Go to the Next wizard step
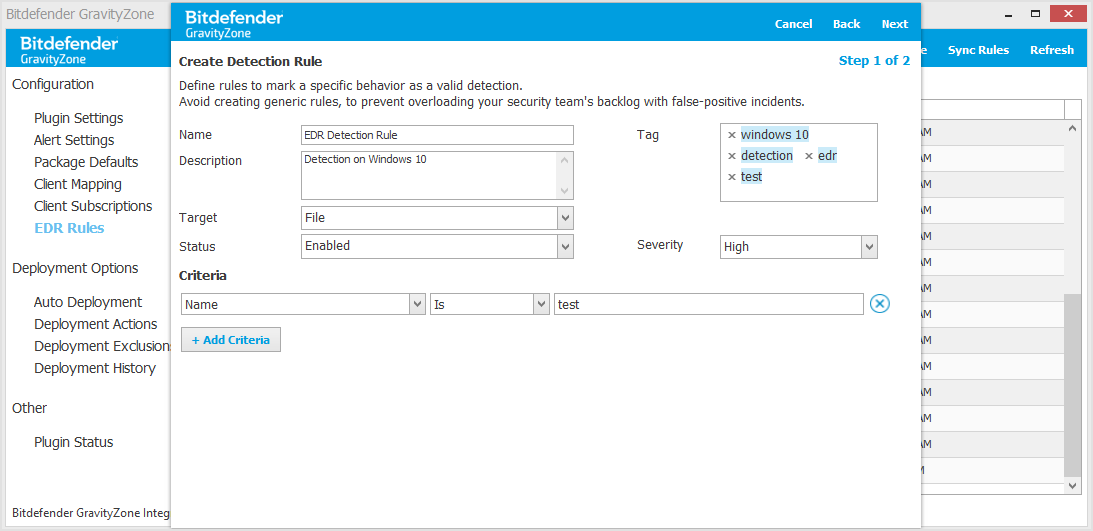This screenshot has width=1093, height=531. [894, 24]
